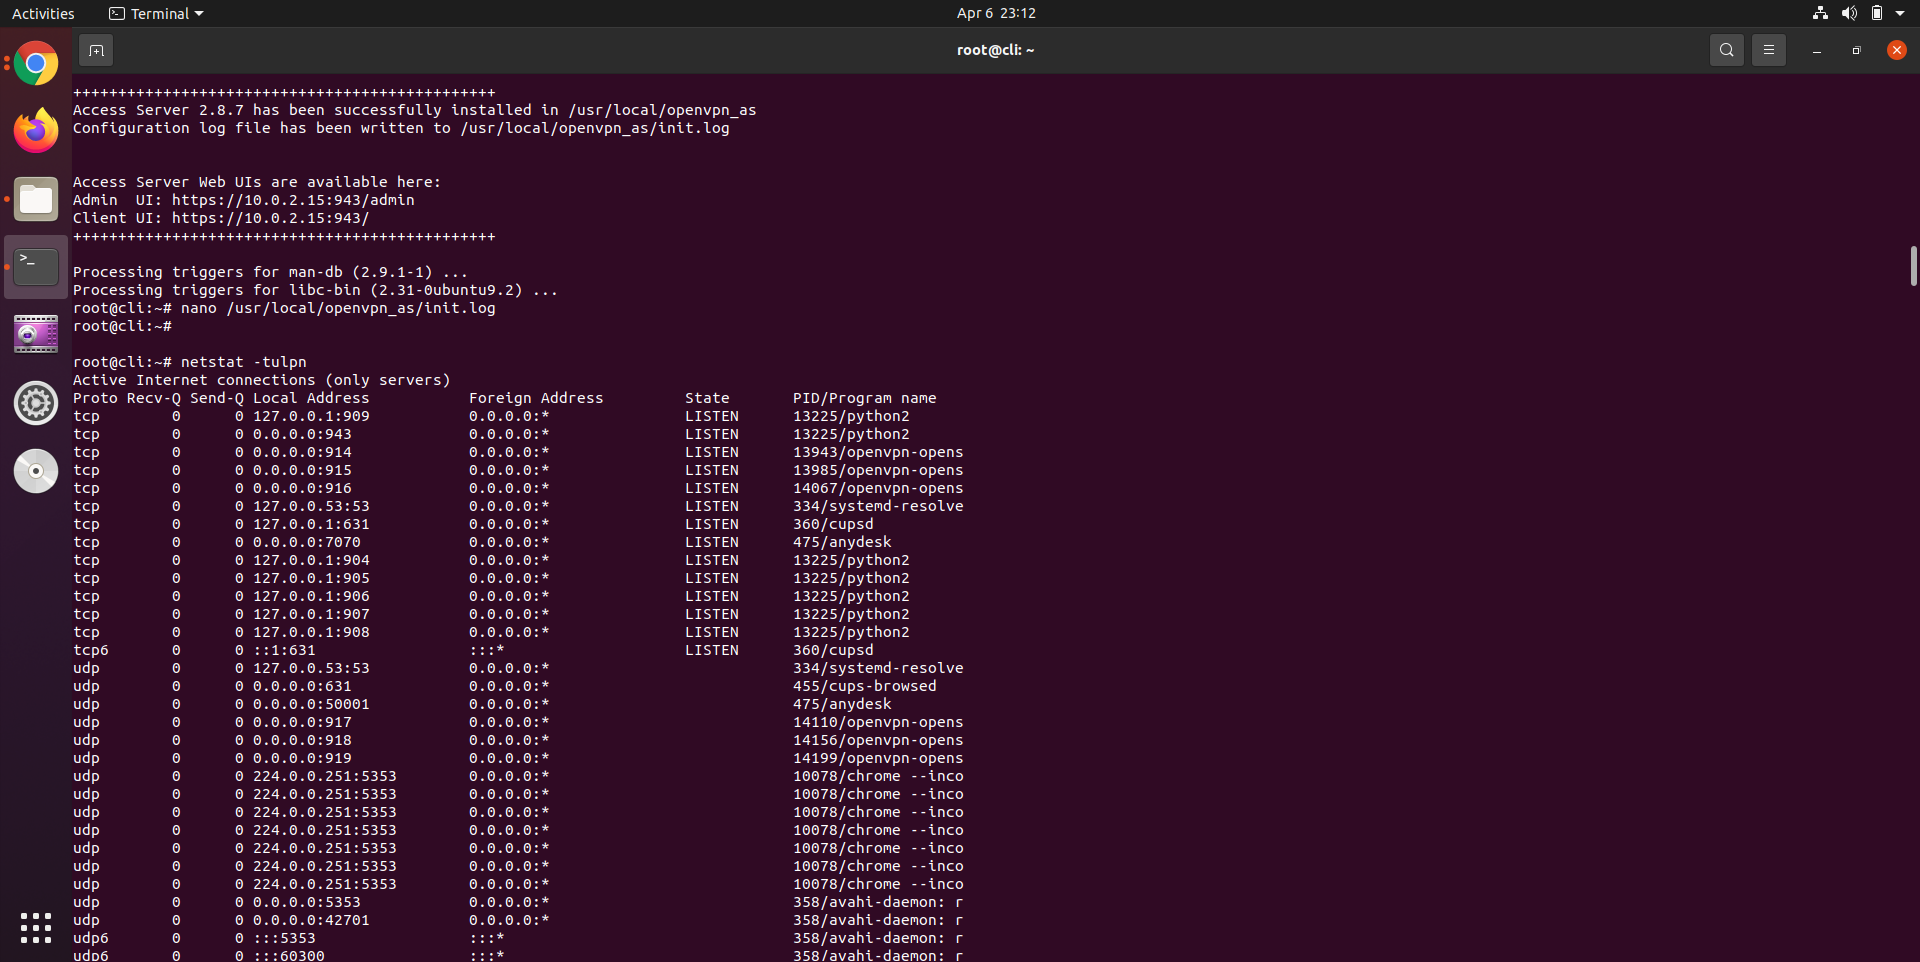Open Google Chrome from the dock
This screenshot has width=1920, height=962.
point(36,64)
